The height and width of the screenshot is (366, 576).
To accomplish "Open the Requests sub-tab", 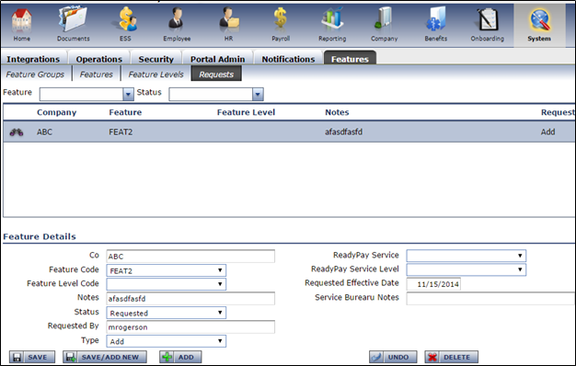I will pyautogui.click(x=216, y=74).
